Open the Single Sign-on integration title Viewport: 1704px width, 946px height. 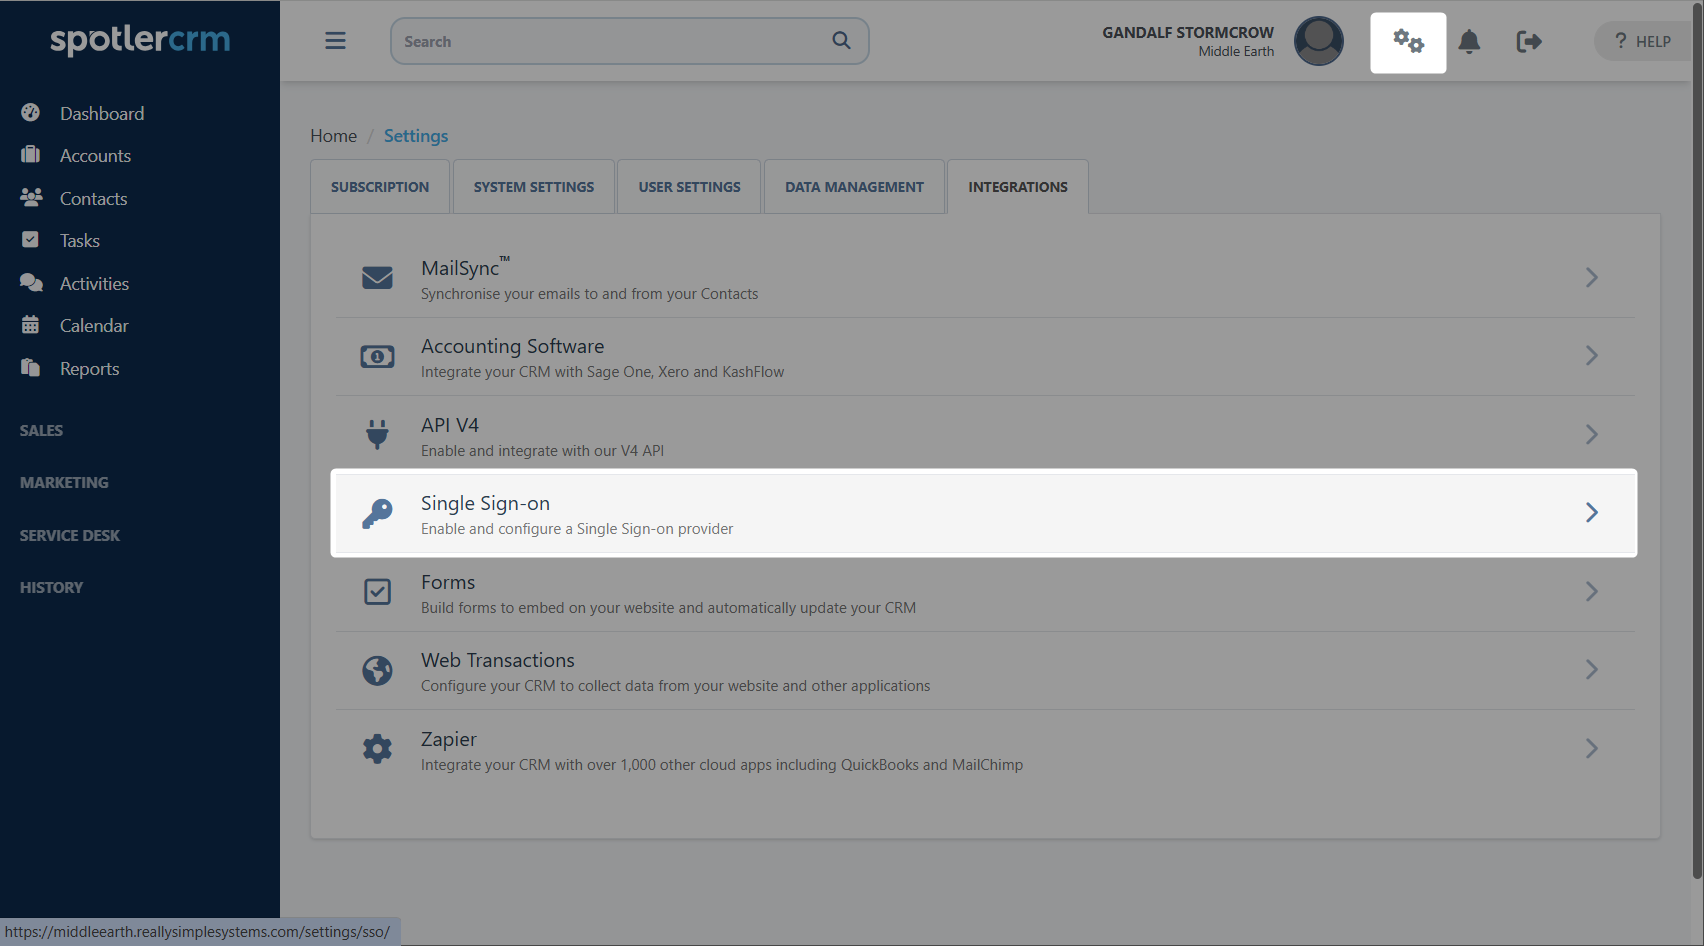(x=485, y=503)
